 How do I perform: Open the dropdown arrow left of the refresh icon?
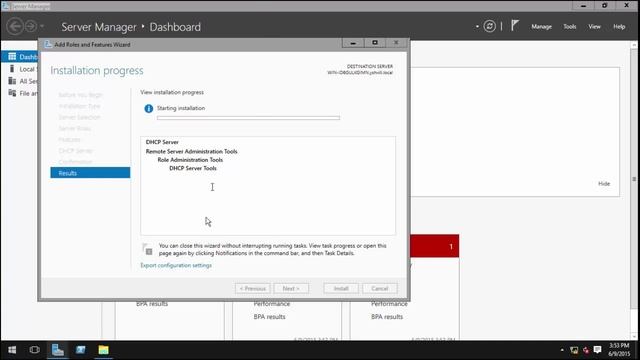coord(477,27)
